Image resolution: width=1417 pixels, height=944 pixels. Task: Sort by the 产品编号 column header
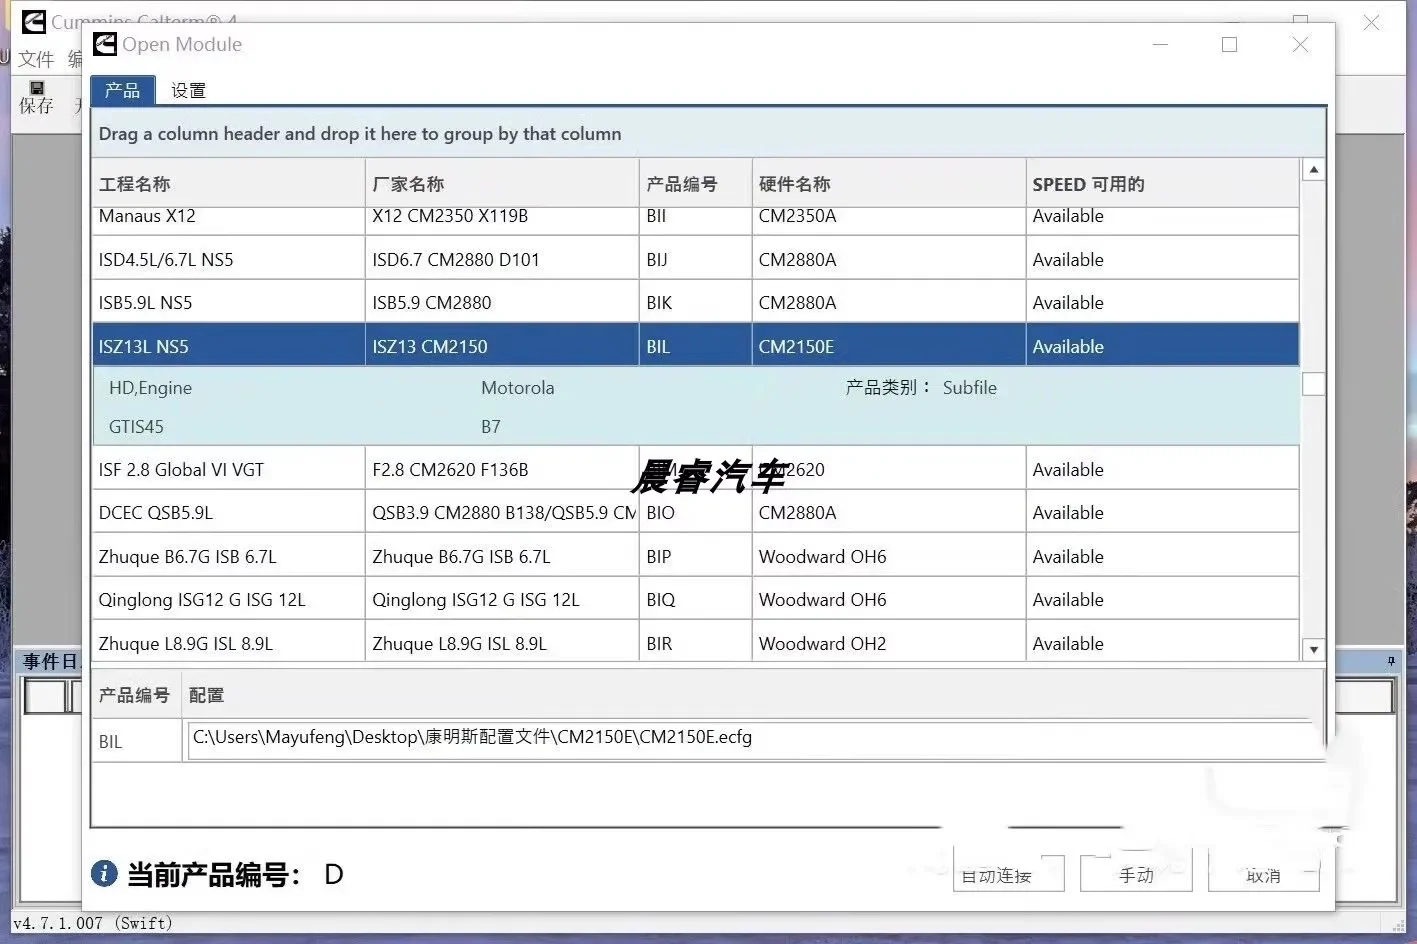tap(695, 184)
